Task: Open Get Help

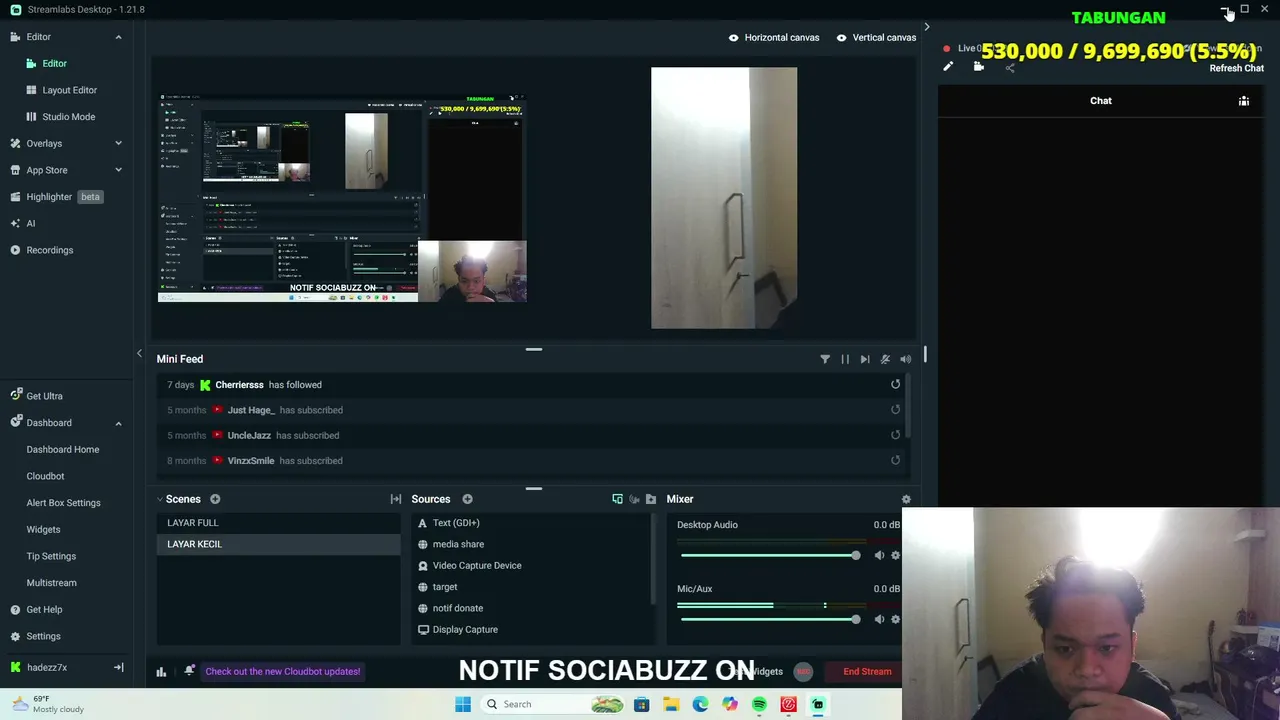Action: pyautogui.click(x=44, y=609)
